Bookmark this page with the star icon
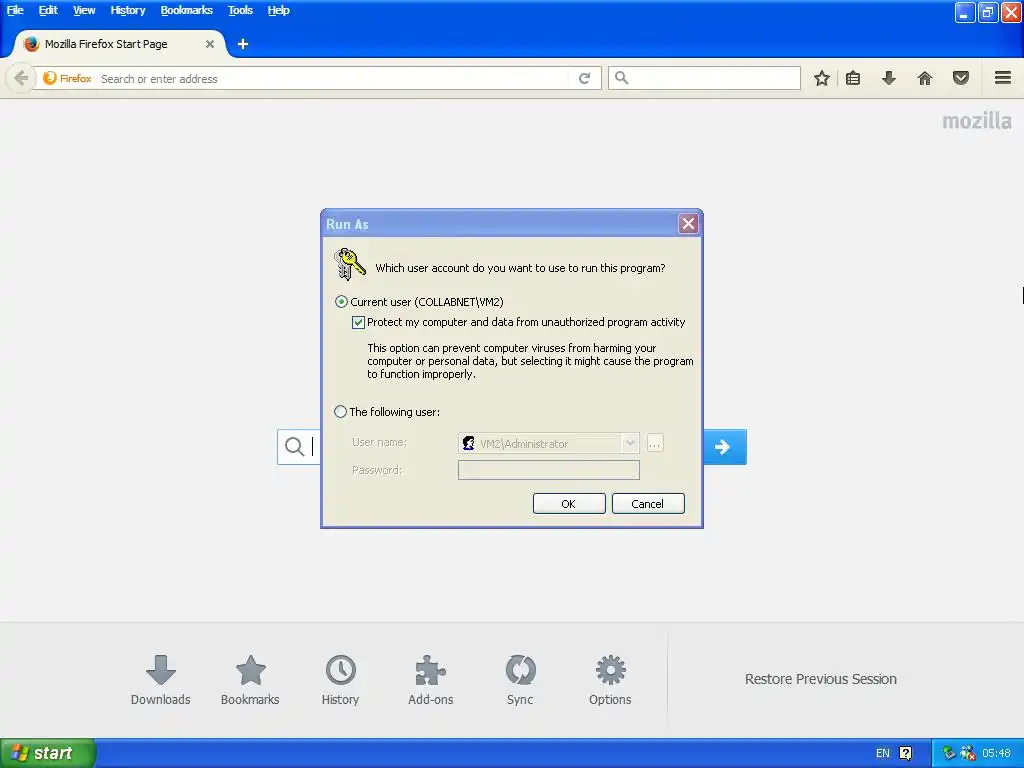 pyautogui.click(x=822, y=78)
